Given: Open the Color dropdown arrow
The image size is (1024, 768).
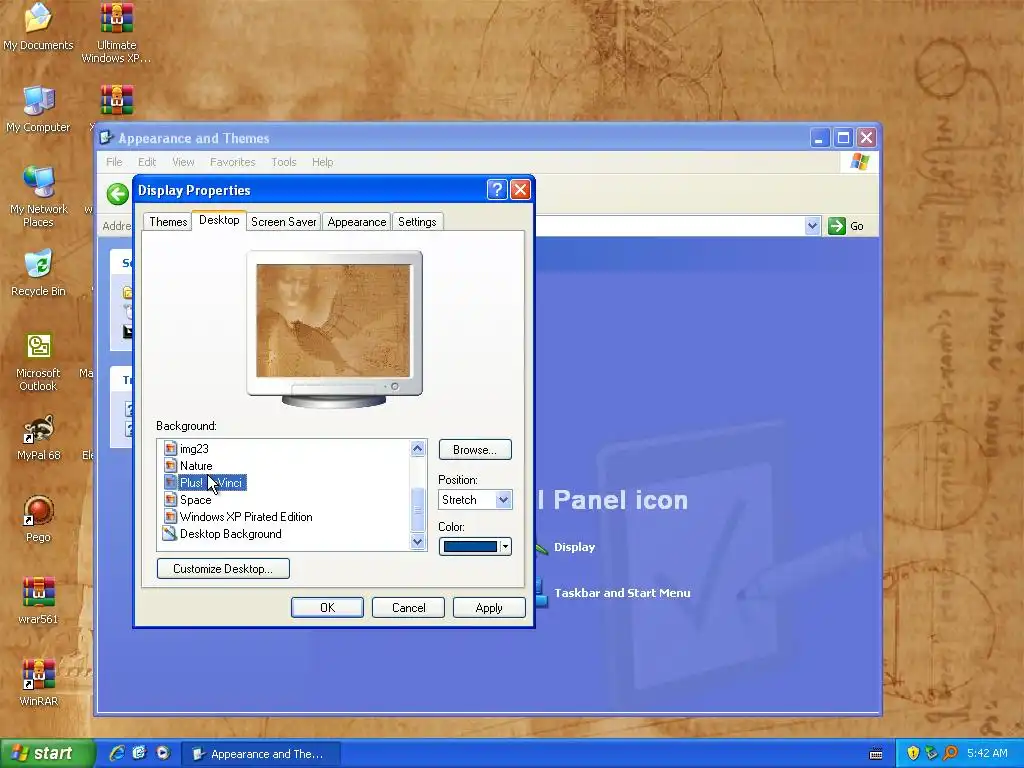Looking at the screenshot, I should coord(505,547).
